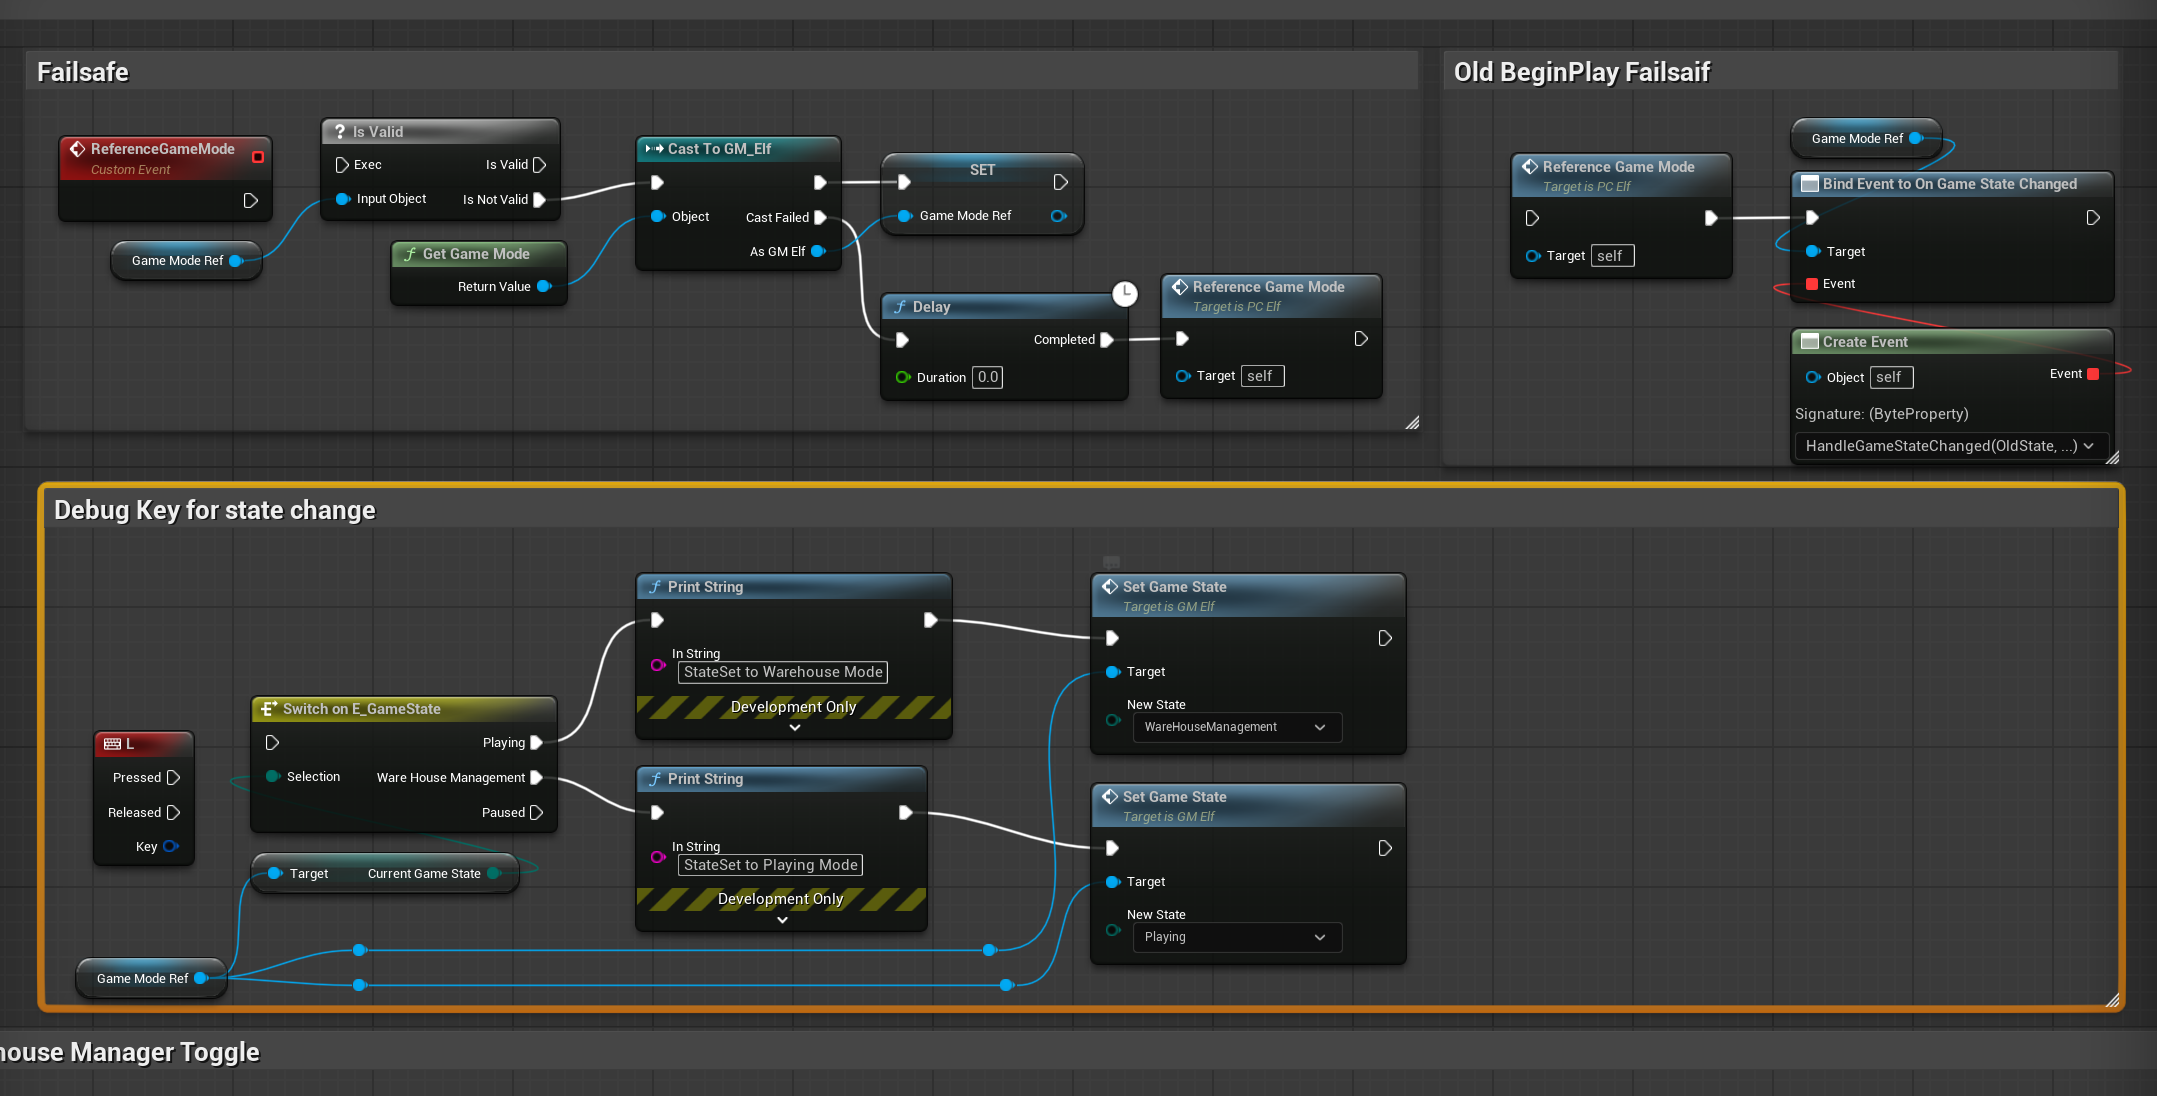Click the Switch on E_GameState node icon
The height and width of the screenshot is (1096, 2157).
(268, 709)
